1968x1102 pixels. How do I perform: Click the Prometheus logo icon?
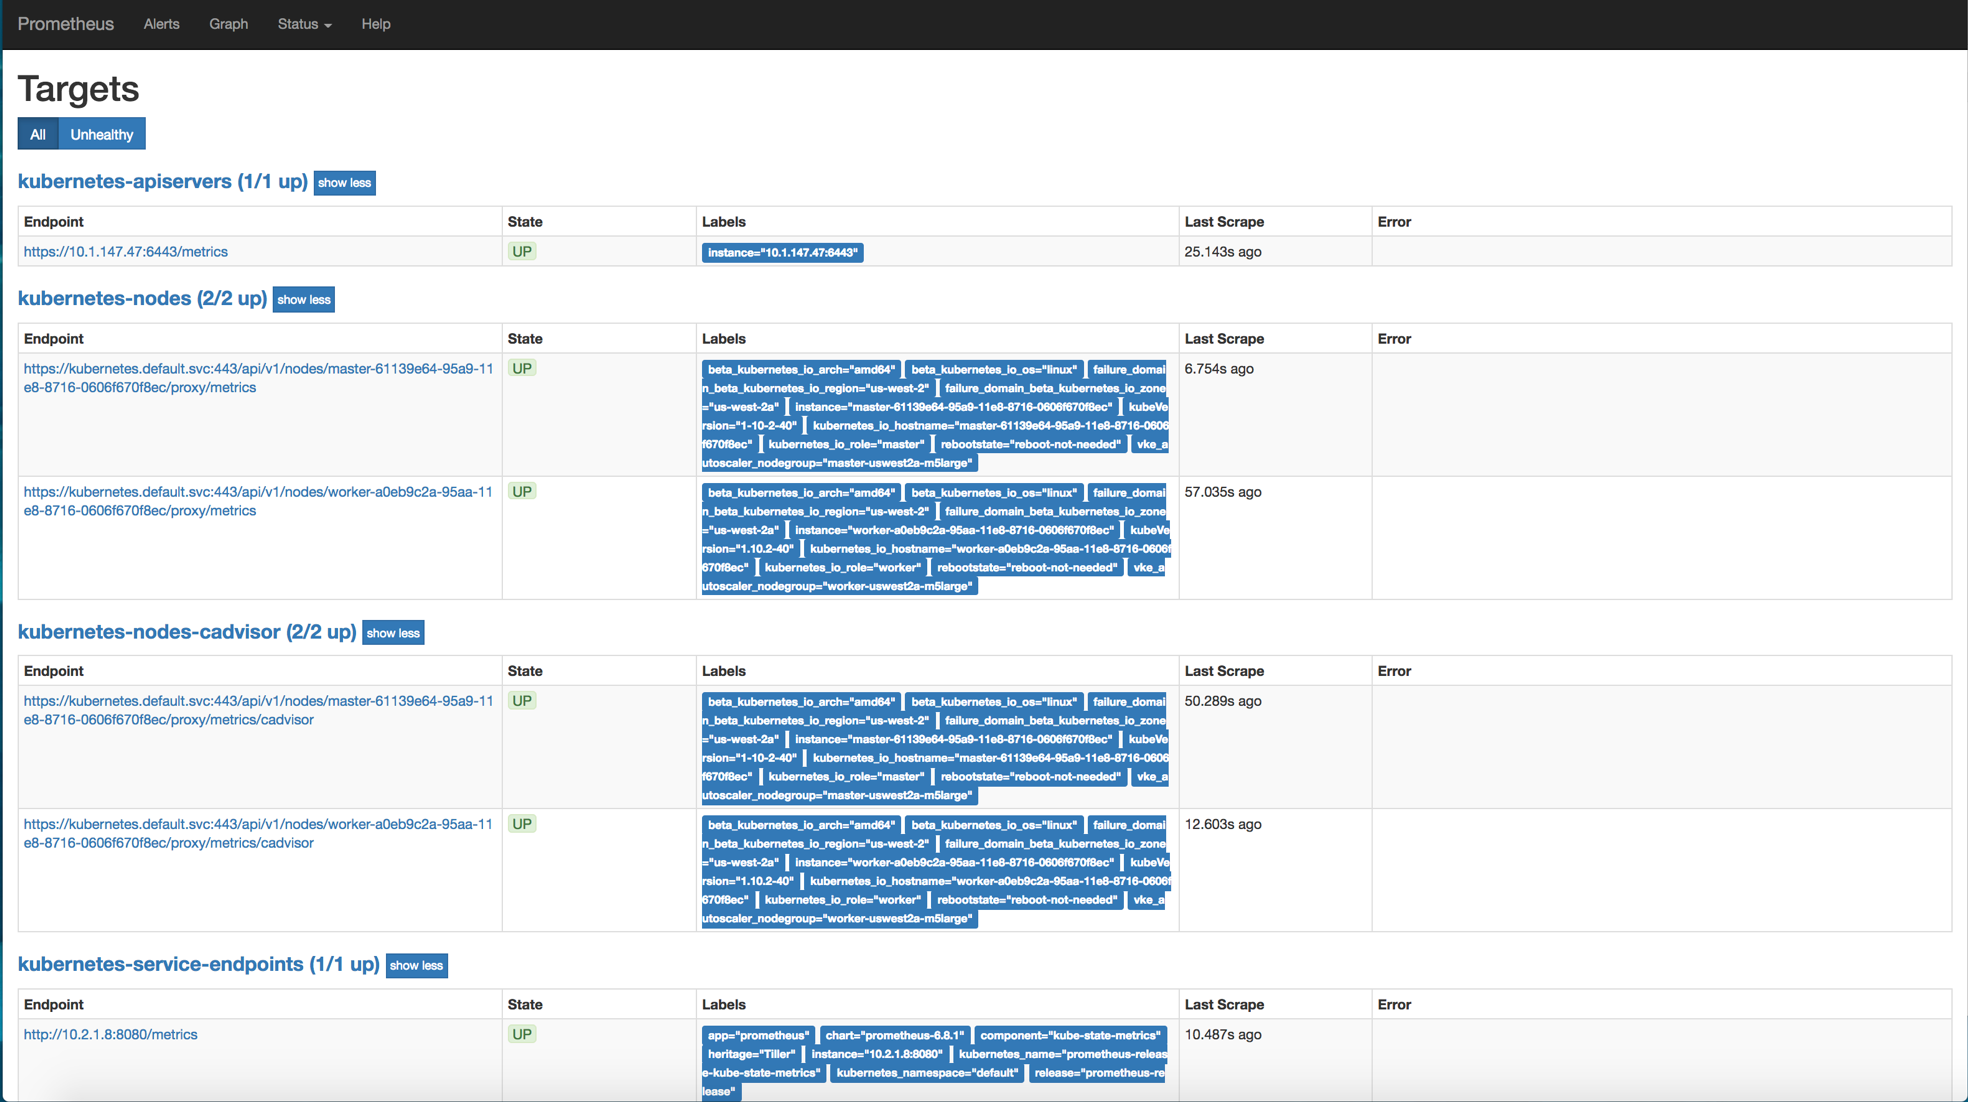pyautogui.click(x=66, y=23)
